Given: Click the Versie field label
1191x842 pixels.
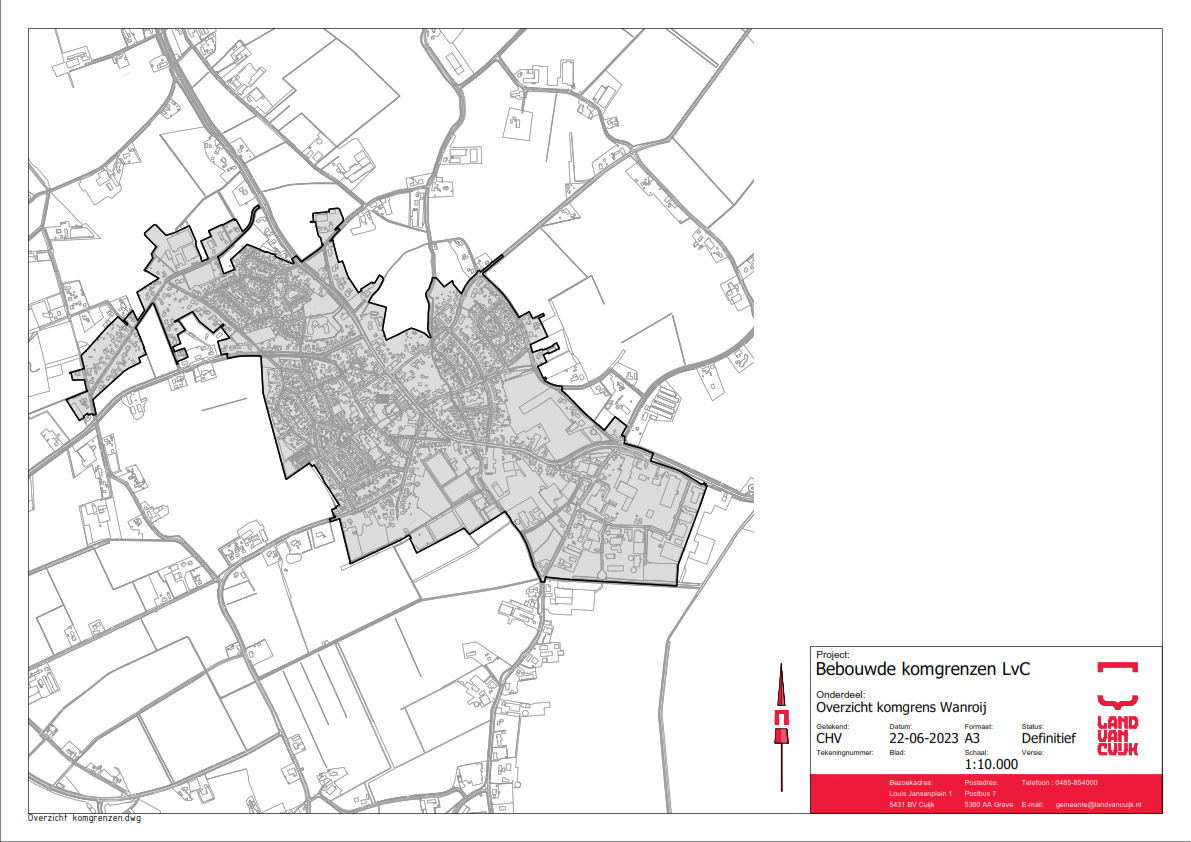Looking at the screenshot, I should 1032,751.
